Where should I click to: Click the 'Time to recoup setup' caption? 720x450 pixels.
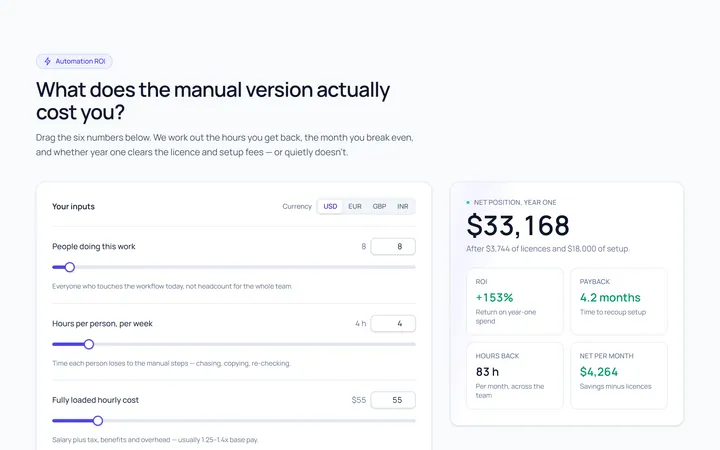tap(613, 312)
